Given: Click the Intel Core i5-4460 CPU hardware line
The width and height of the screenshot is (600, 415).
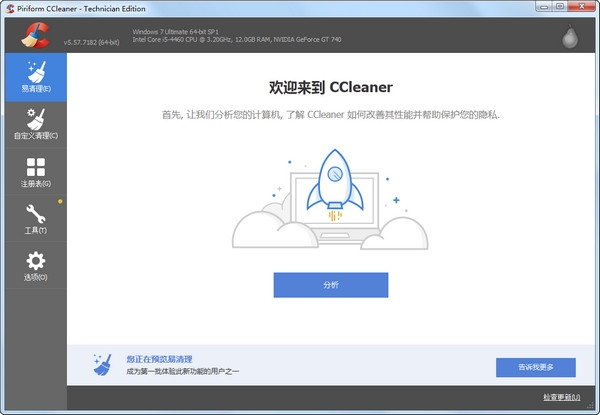Looking at the screenshot, I should (237, 39).
